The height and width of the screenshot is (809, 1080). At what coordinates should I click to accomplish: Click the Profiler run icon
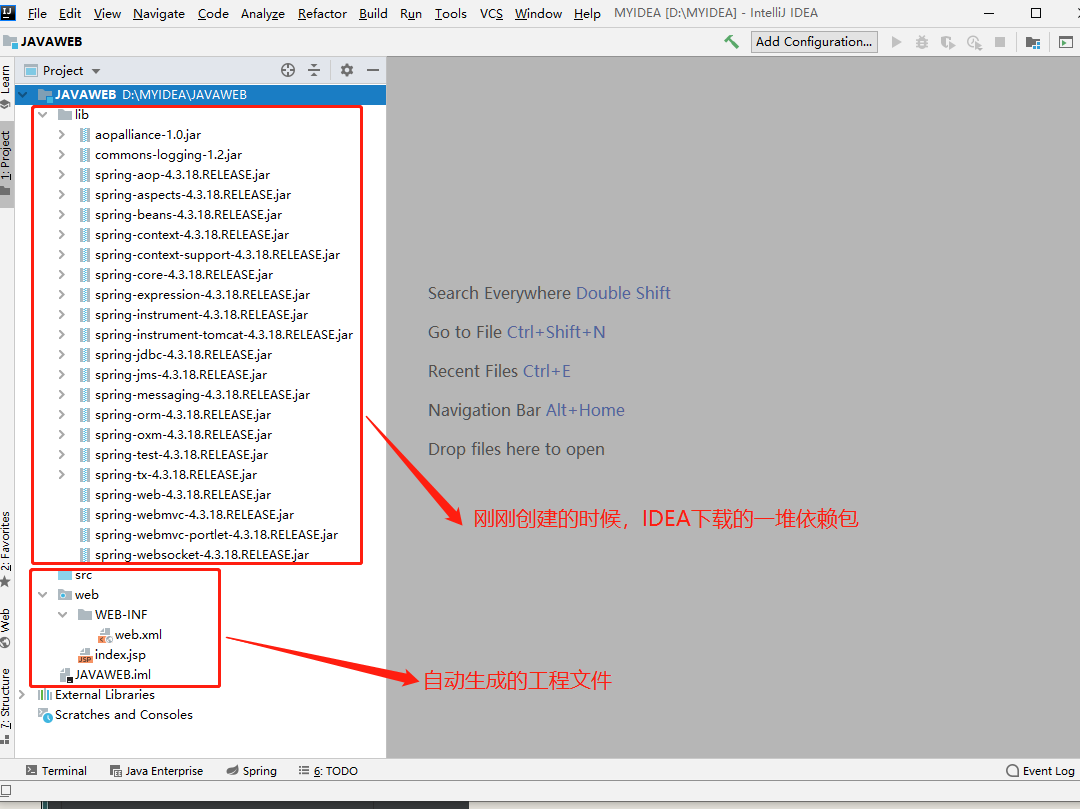point(974,42)
